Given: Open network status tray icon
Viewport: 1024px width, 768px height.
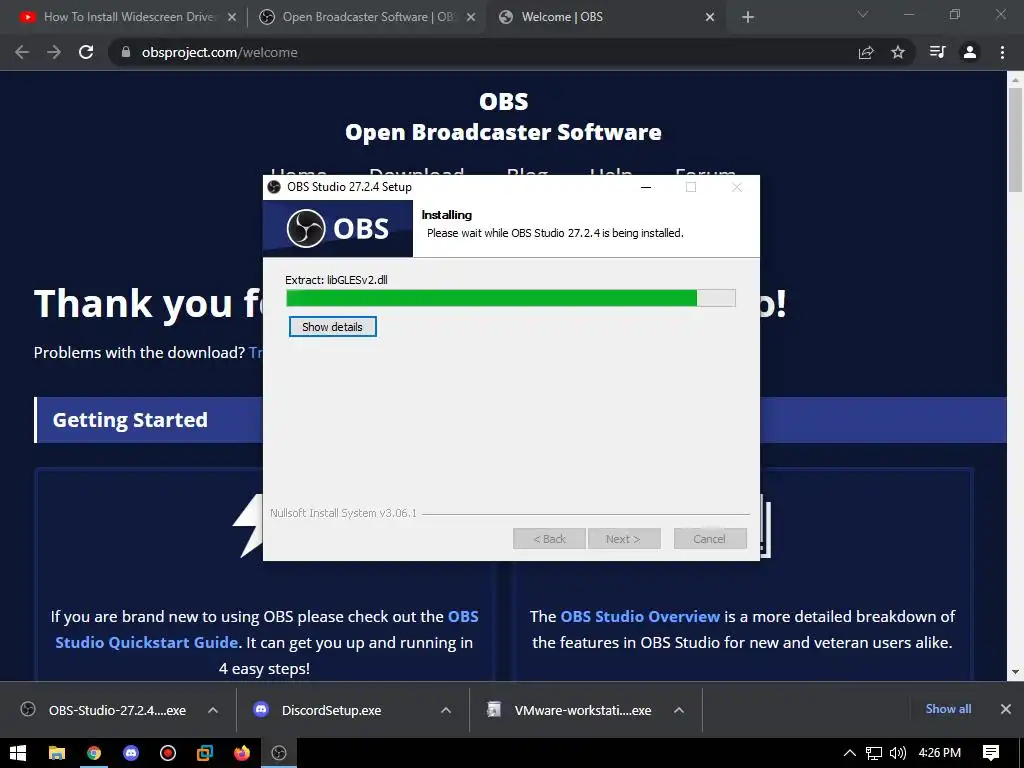Looking at the screenshot, I should [874, 753].
